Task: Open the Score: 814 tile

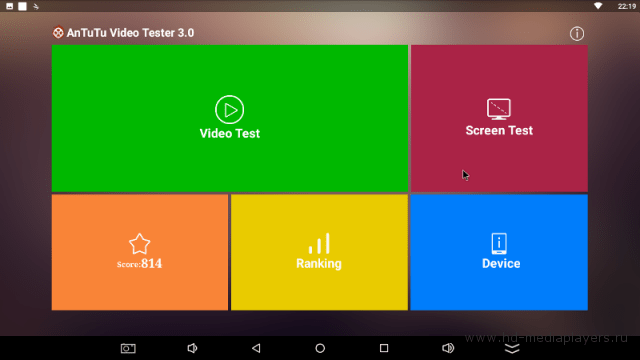Action: (140, 252)
